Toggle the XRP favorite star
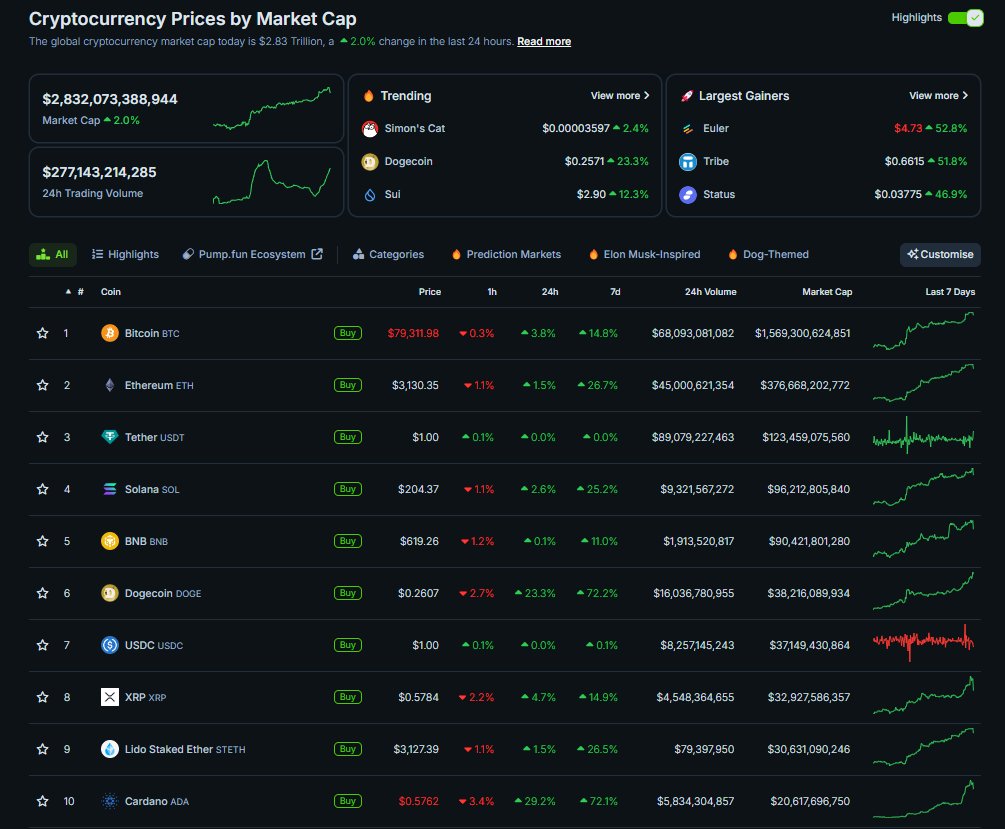 [42, 697]
